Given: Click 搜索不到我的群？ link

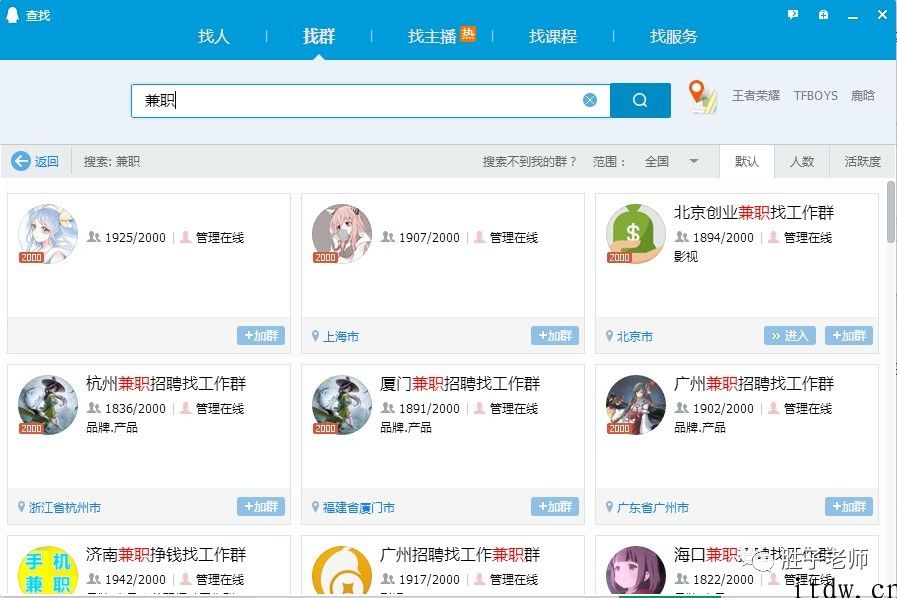Looking at the screenshot, I should 529,161.
